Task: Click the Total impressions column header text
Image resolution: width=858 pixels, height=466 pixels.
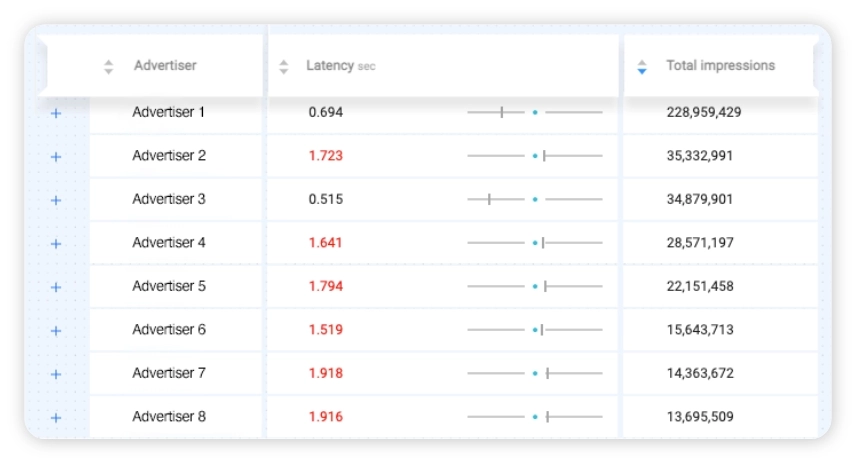Action: click(720, 66)
